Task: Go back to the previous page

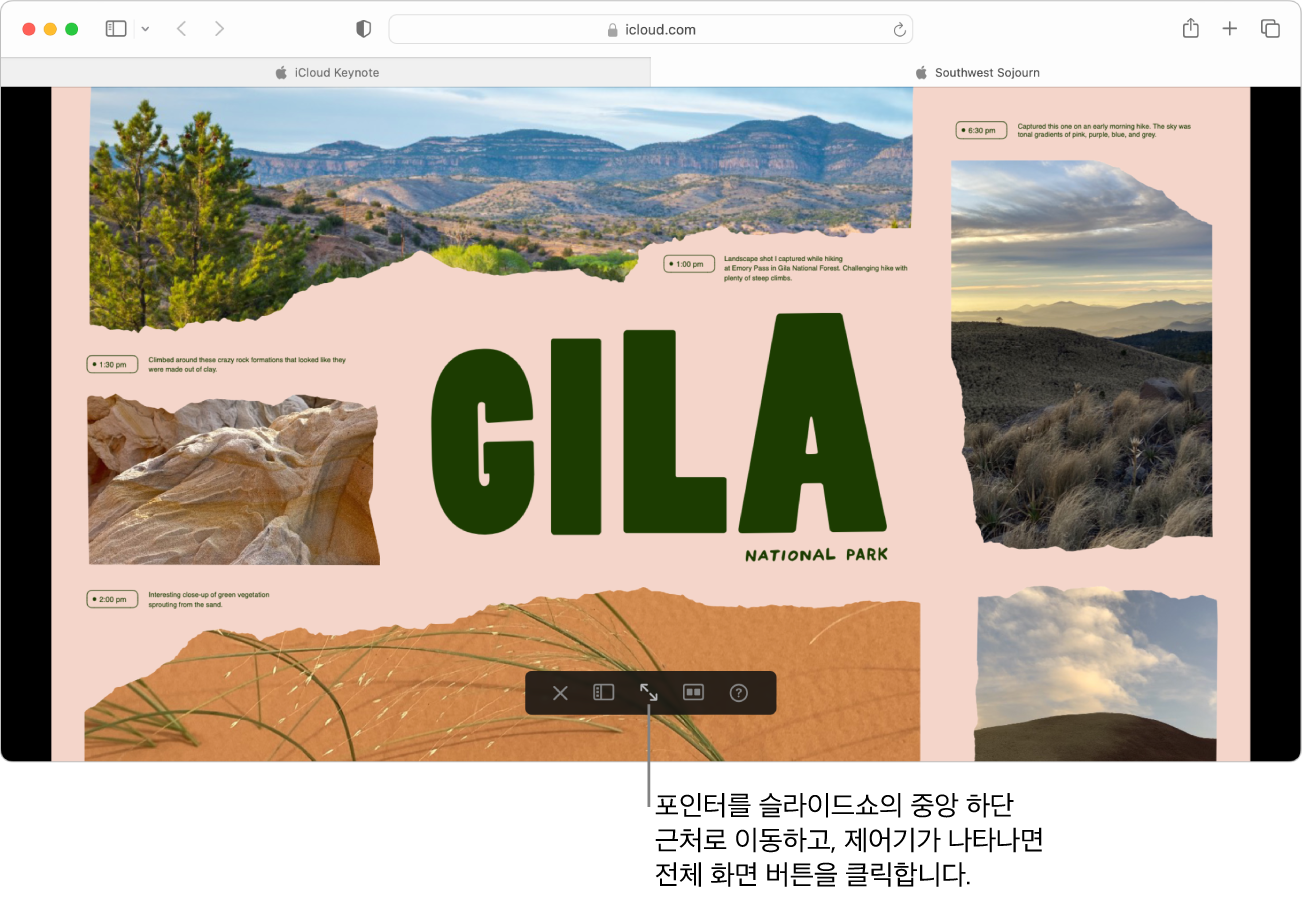Action: tap(181, 29)
